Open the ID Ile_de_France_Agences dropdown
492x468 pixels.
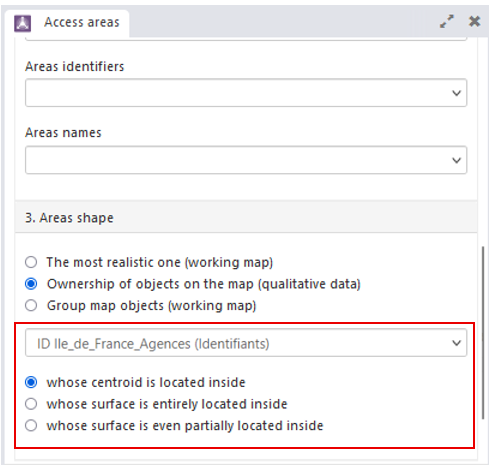click(246, 343)
